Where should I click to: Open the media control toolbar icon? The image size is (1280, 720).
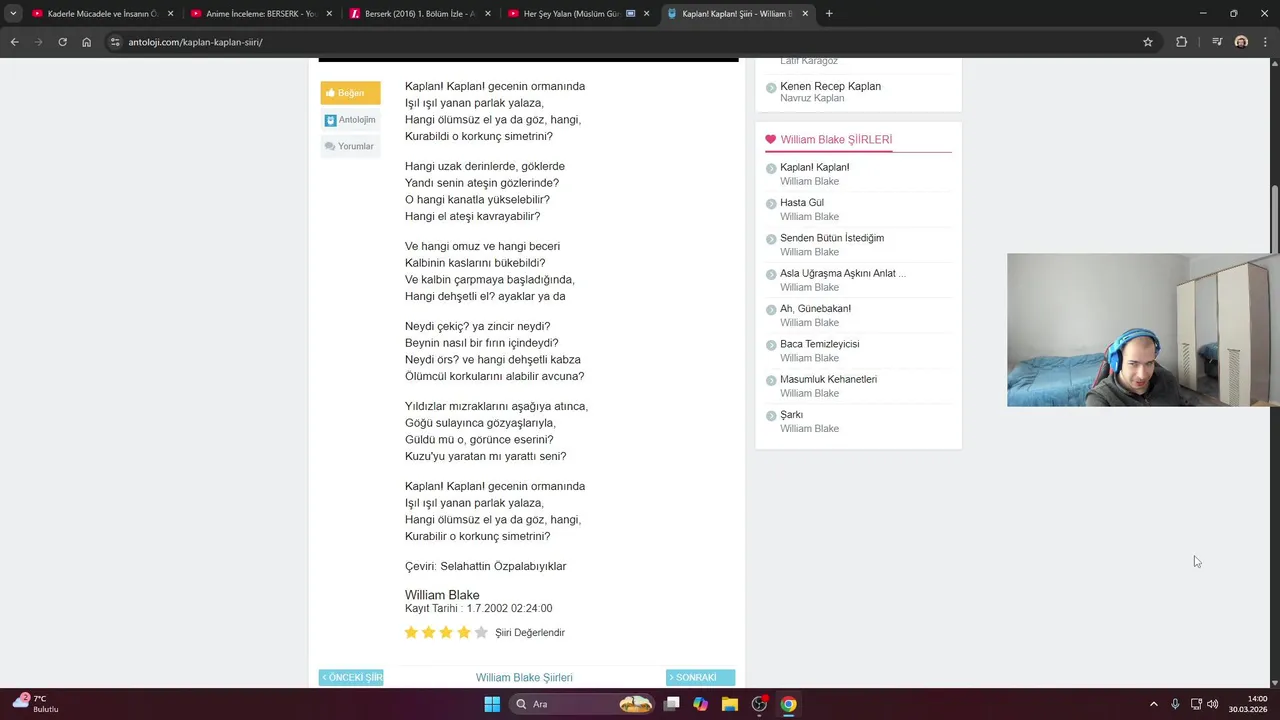point(1217,42)
